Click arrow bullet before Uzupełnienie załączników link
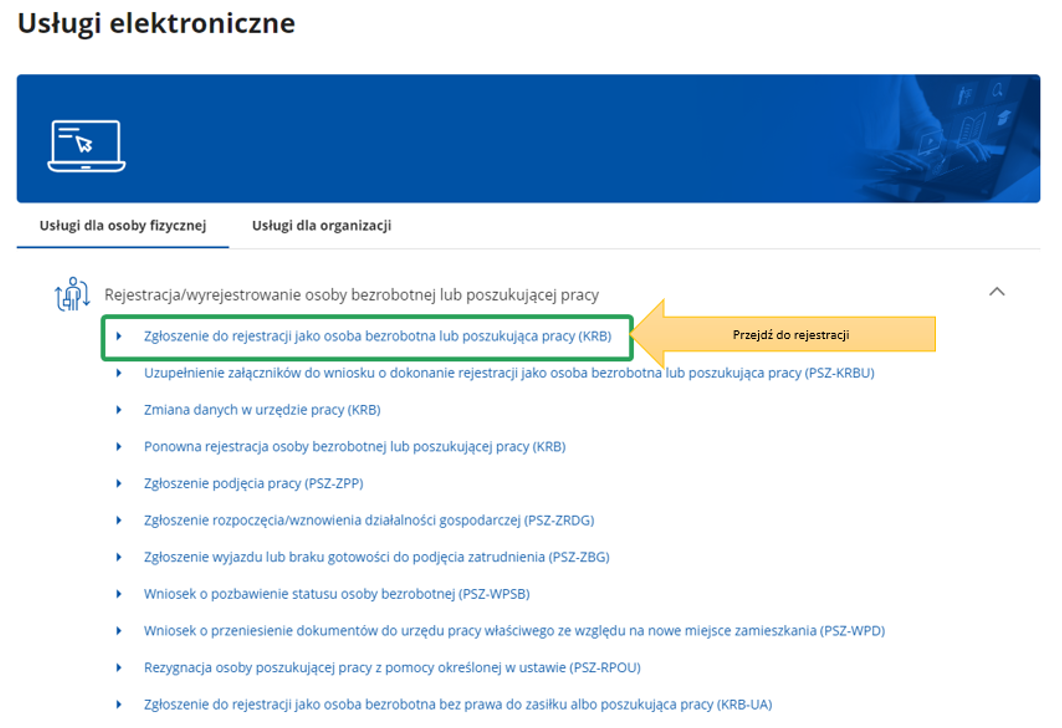 point(119,373)
